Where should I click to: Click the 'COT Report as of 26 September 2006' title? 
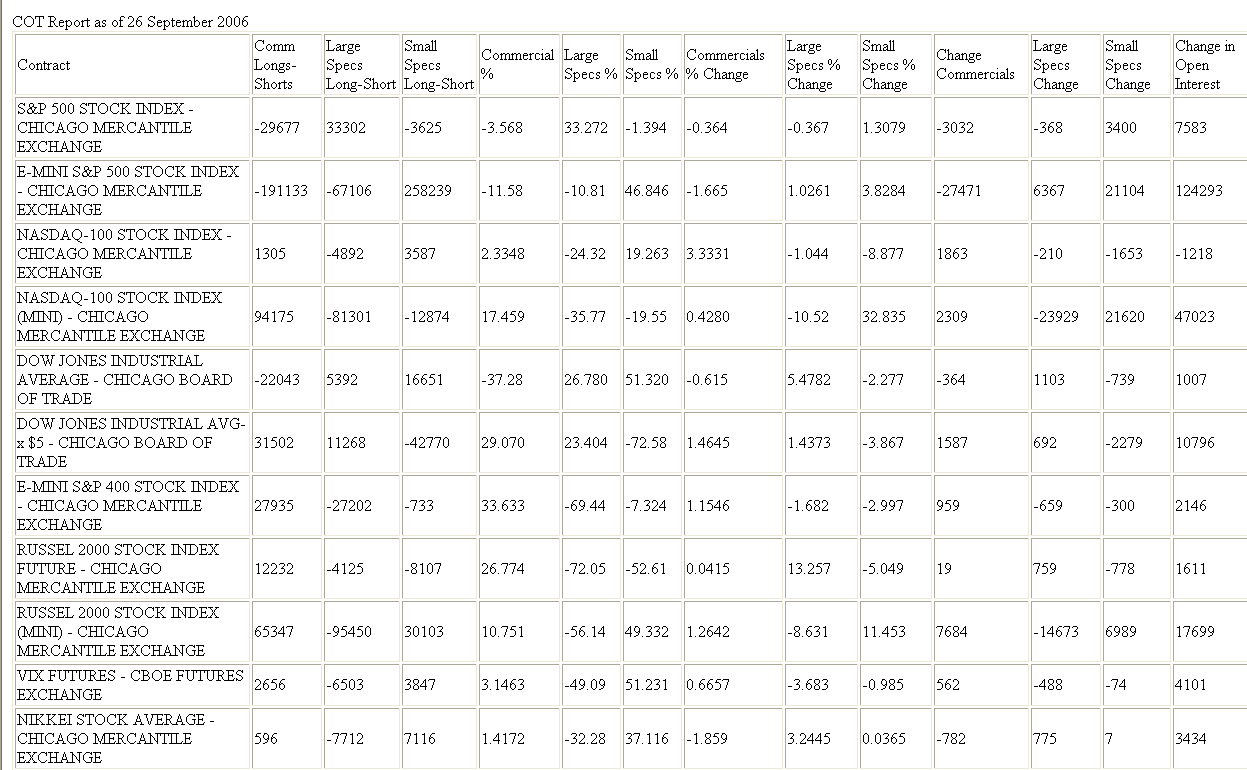tap(130, 22)
